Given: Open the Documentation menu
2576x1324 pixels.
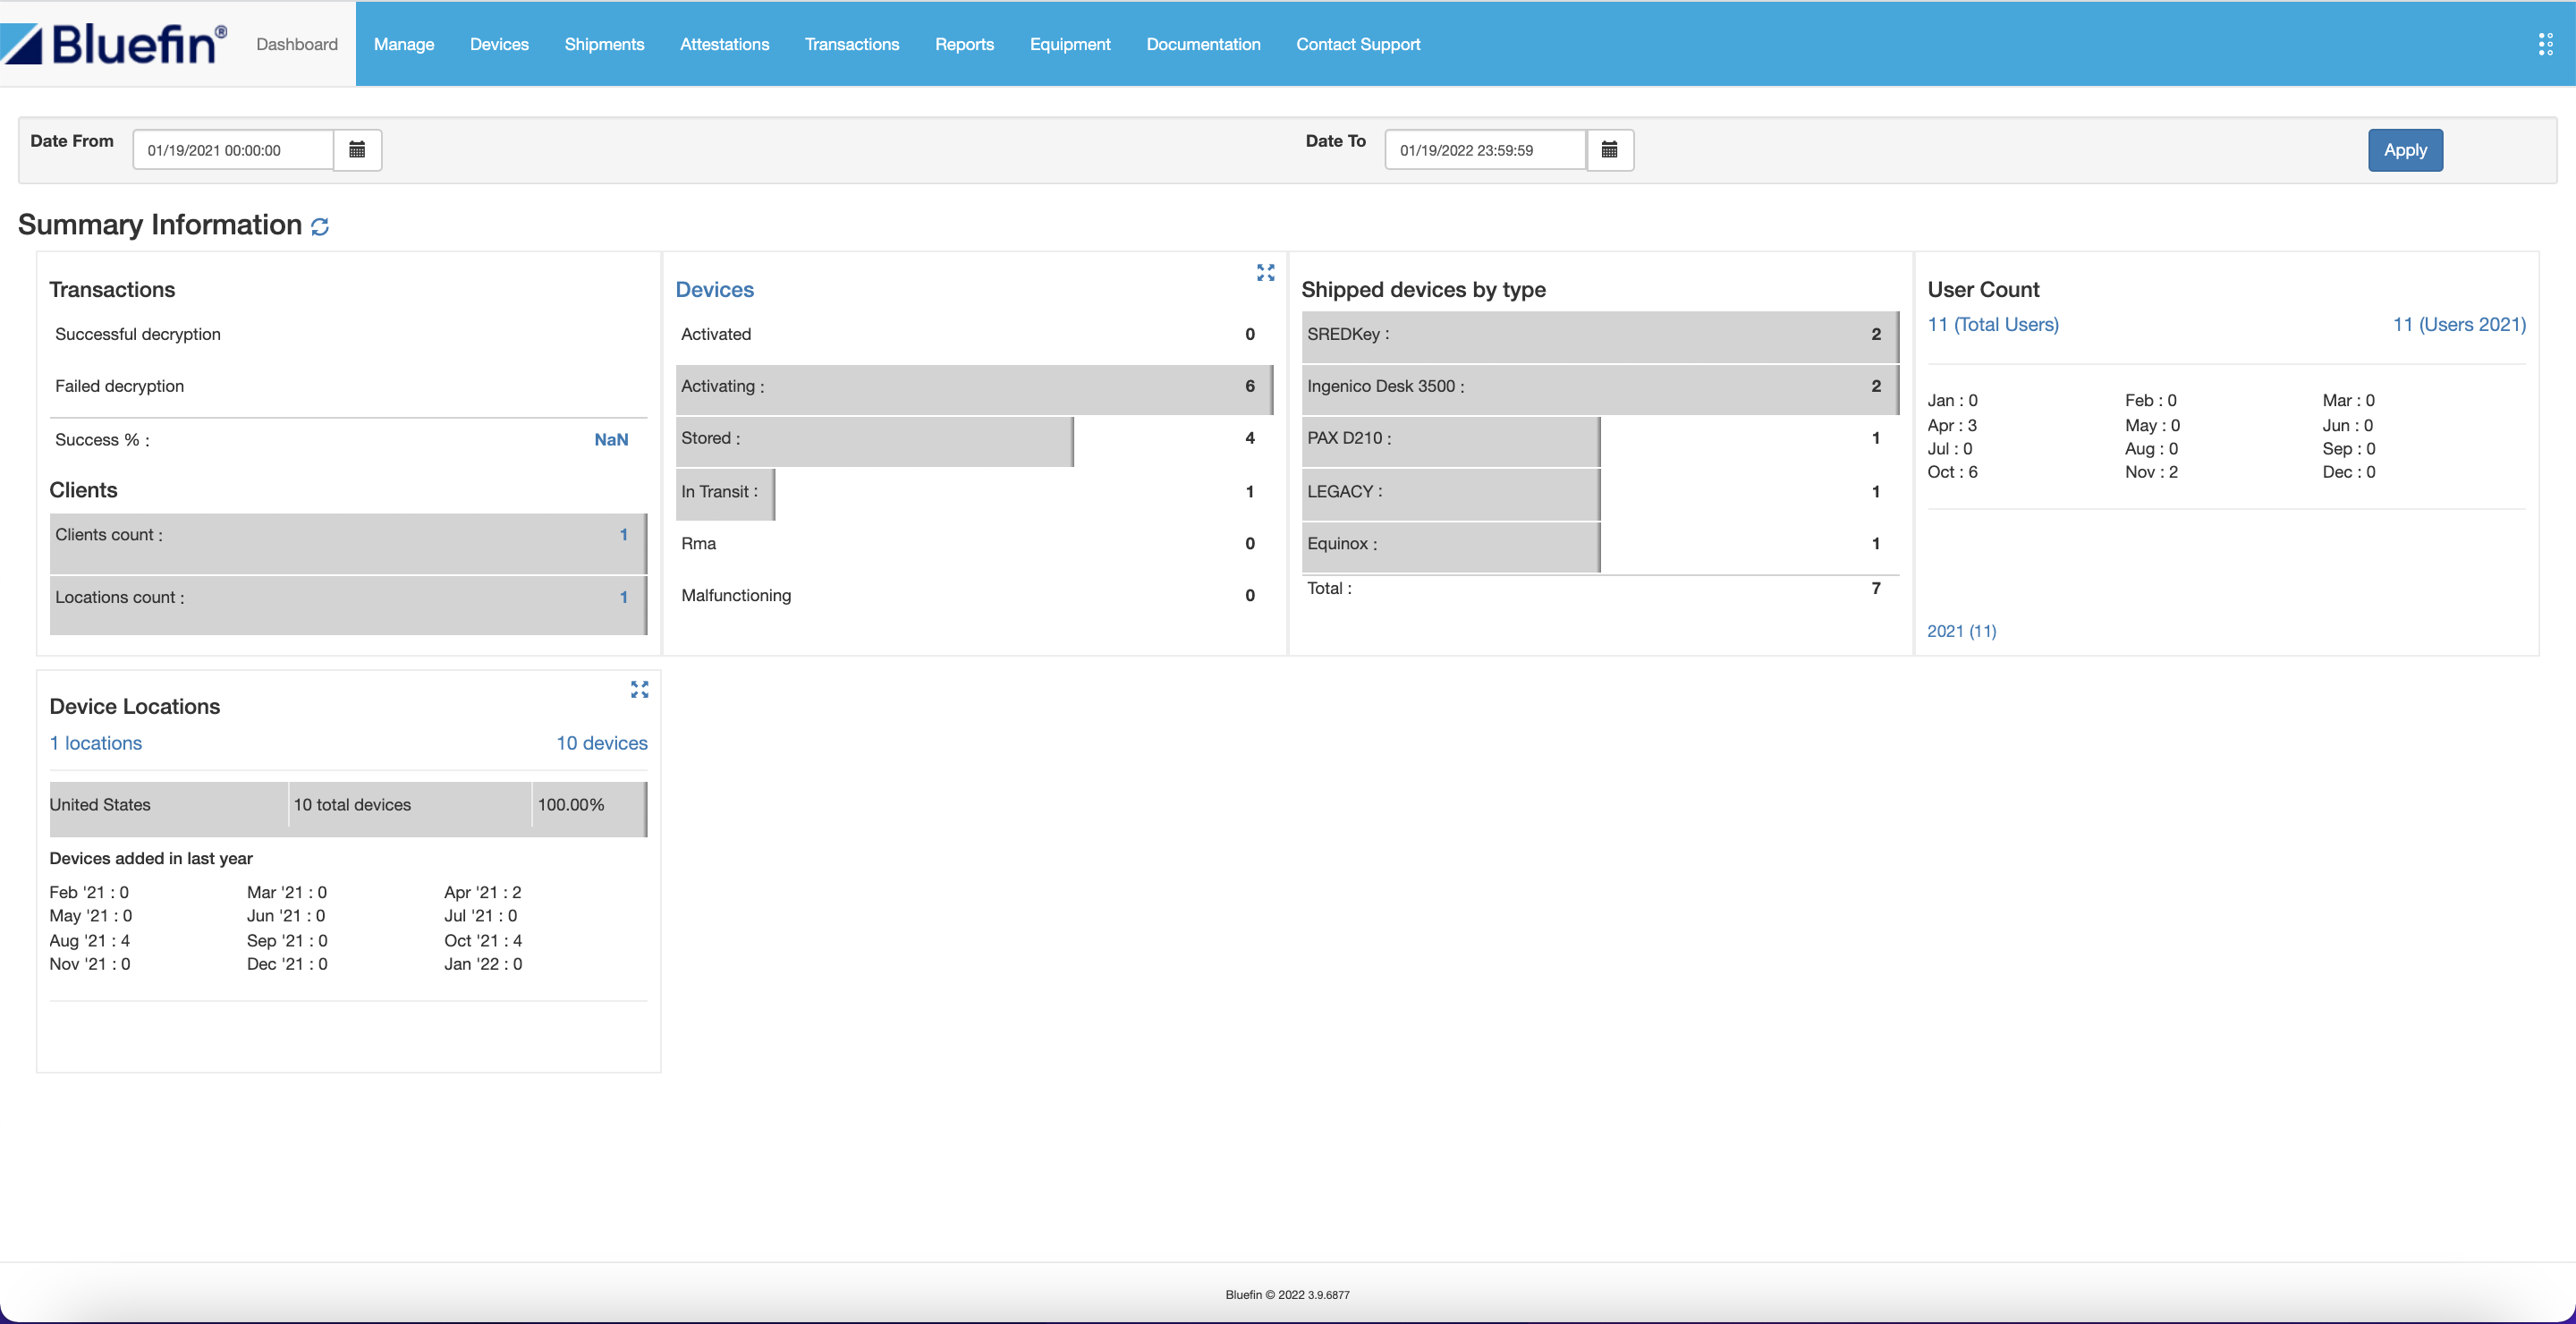Looking at the screenshot, I should click(1203, 44).
